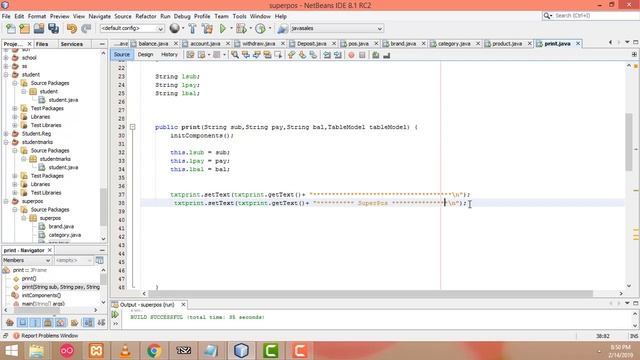Click the Undo toolbar icon
This screenshot has width=640, height=360.
pos(72,29)
